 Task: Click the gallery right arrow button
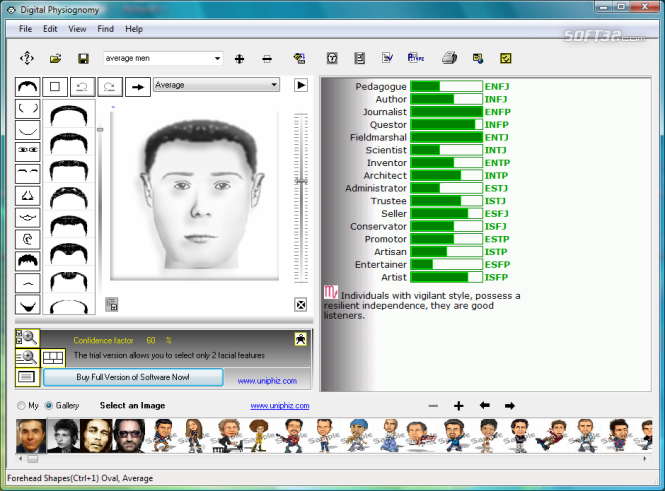click(510, 406)
